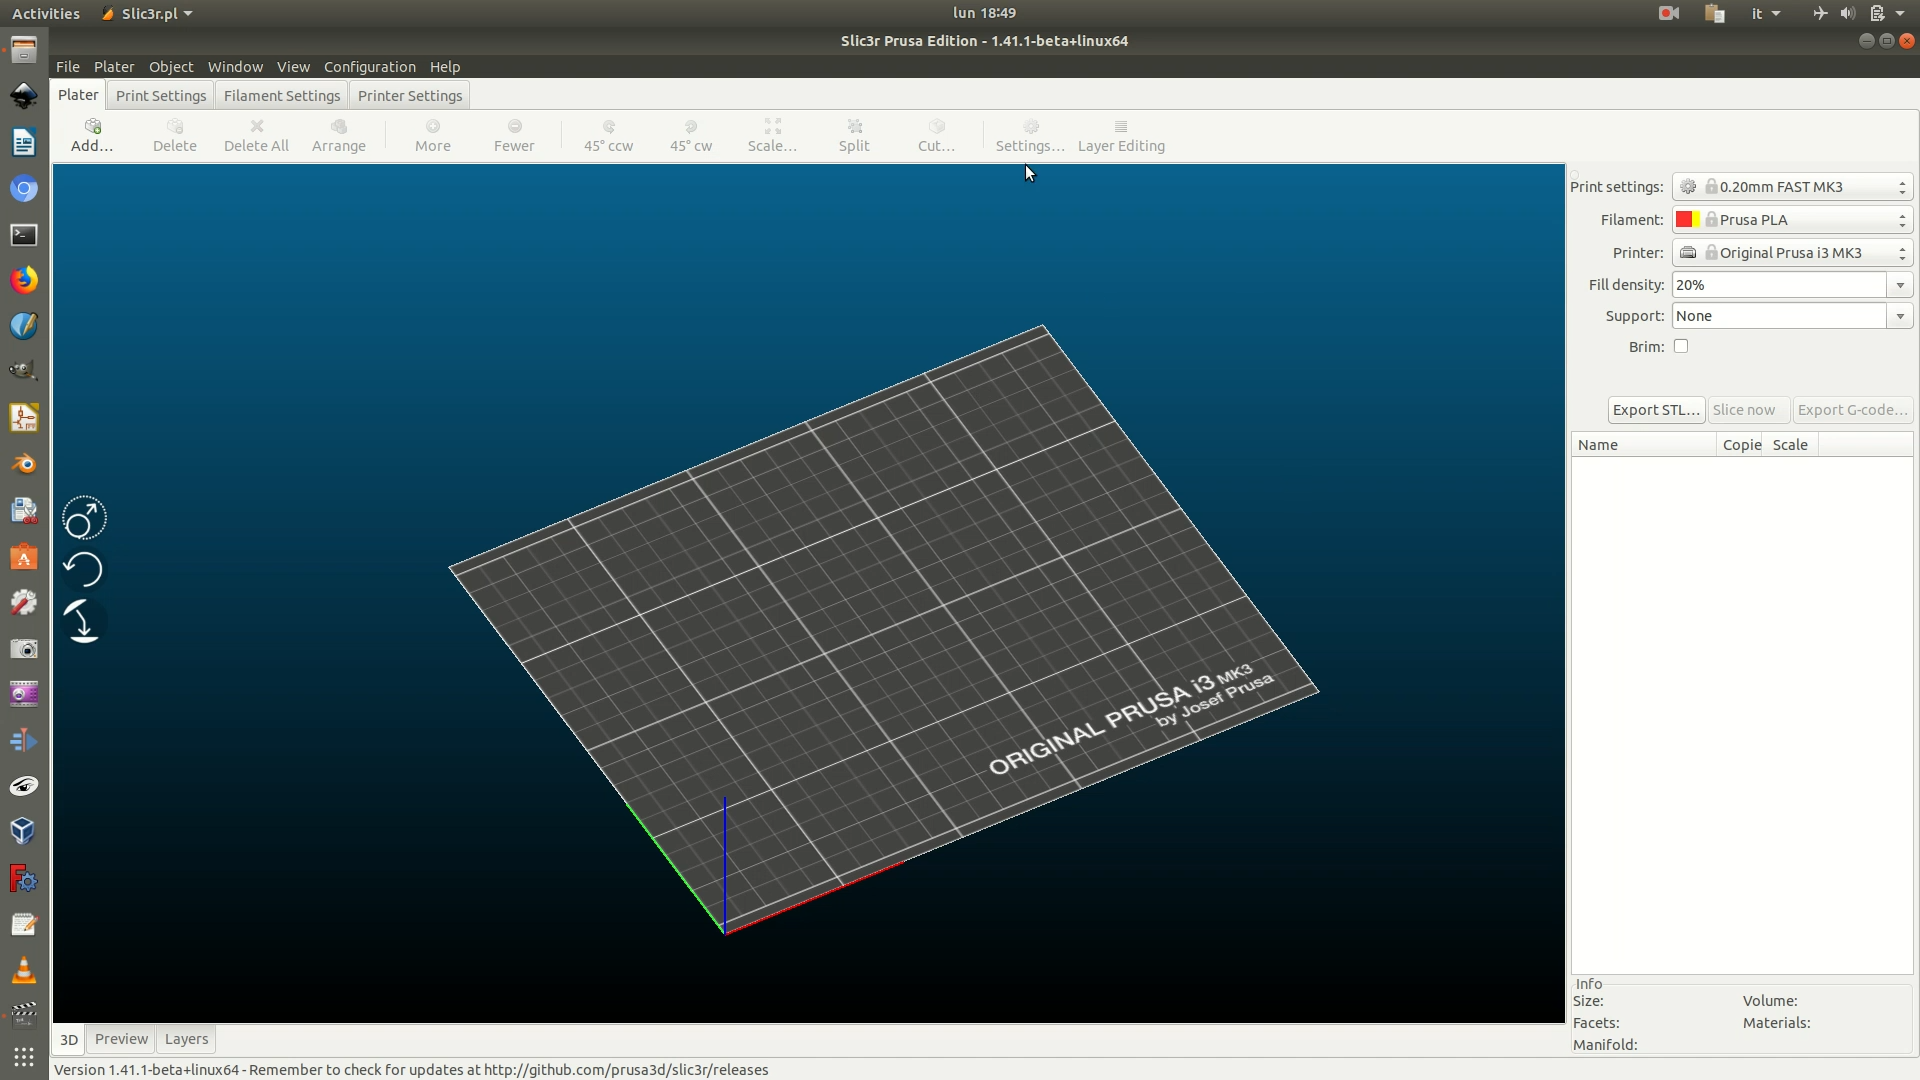Open the Object menu

click(171, 67)
